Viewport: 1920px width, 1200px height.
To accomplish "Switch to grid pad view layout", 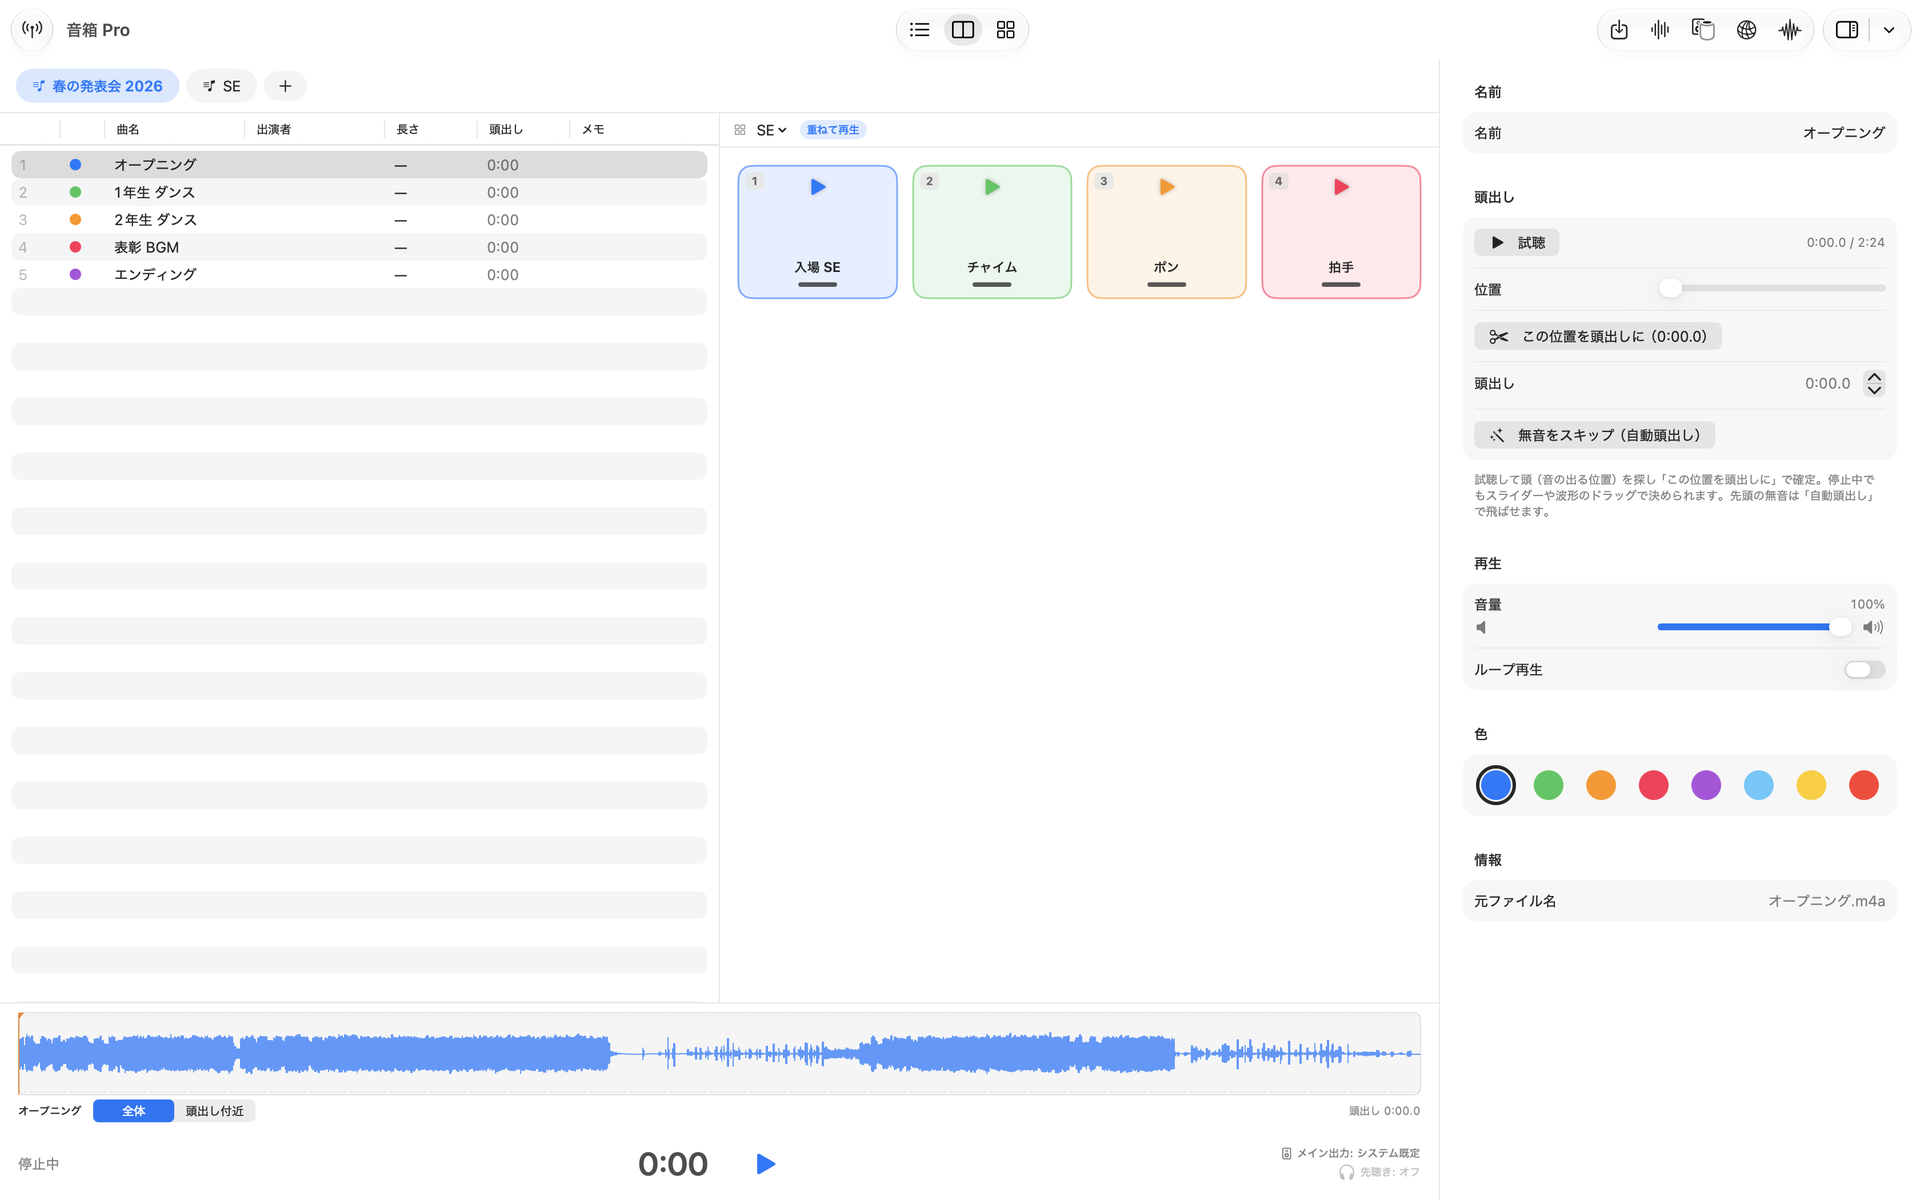I will coord(1005,30).
